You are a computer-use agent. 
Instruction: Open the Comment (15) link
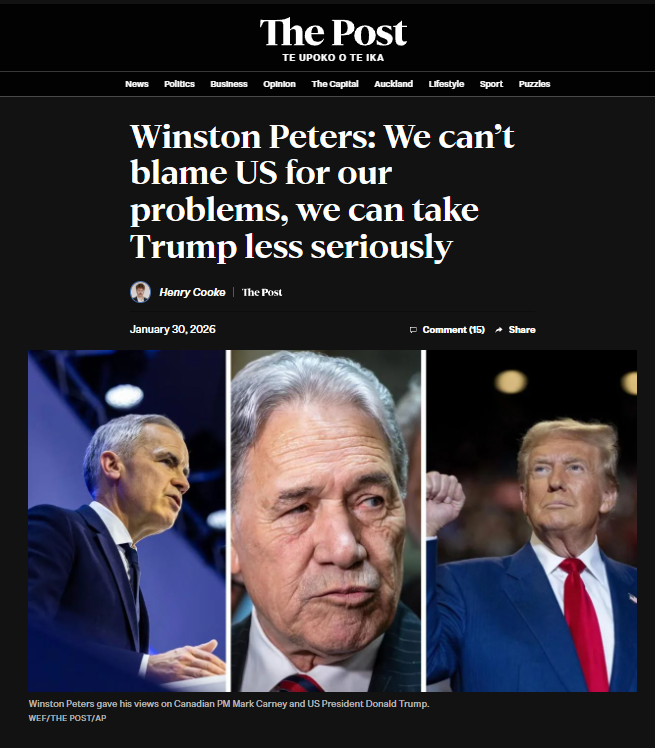[x=454, y=330]
